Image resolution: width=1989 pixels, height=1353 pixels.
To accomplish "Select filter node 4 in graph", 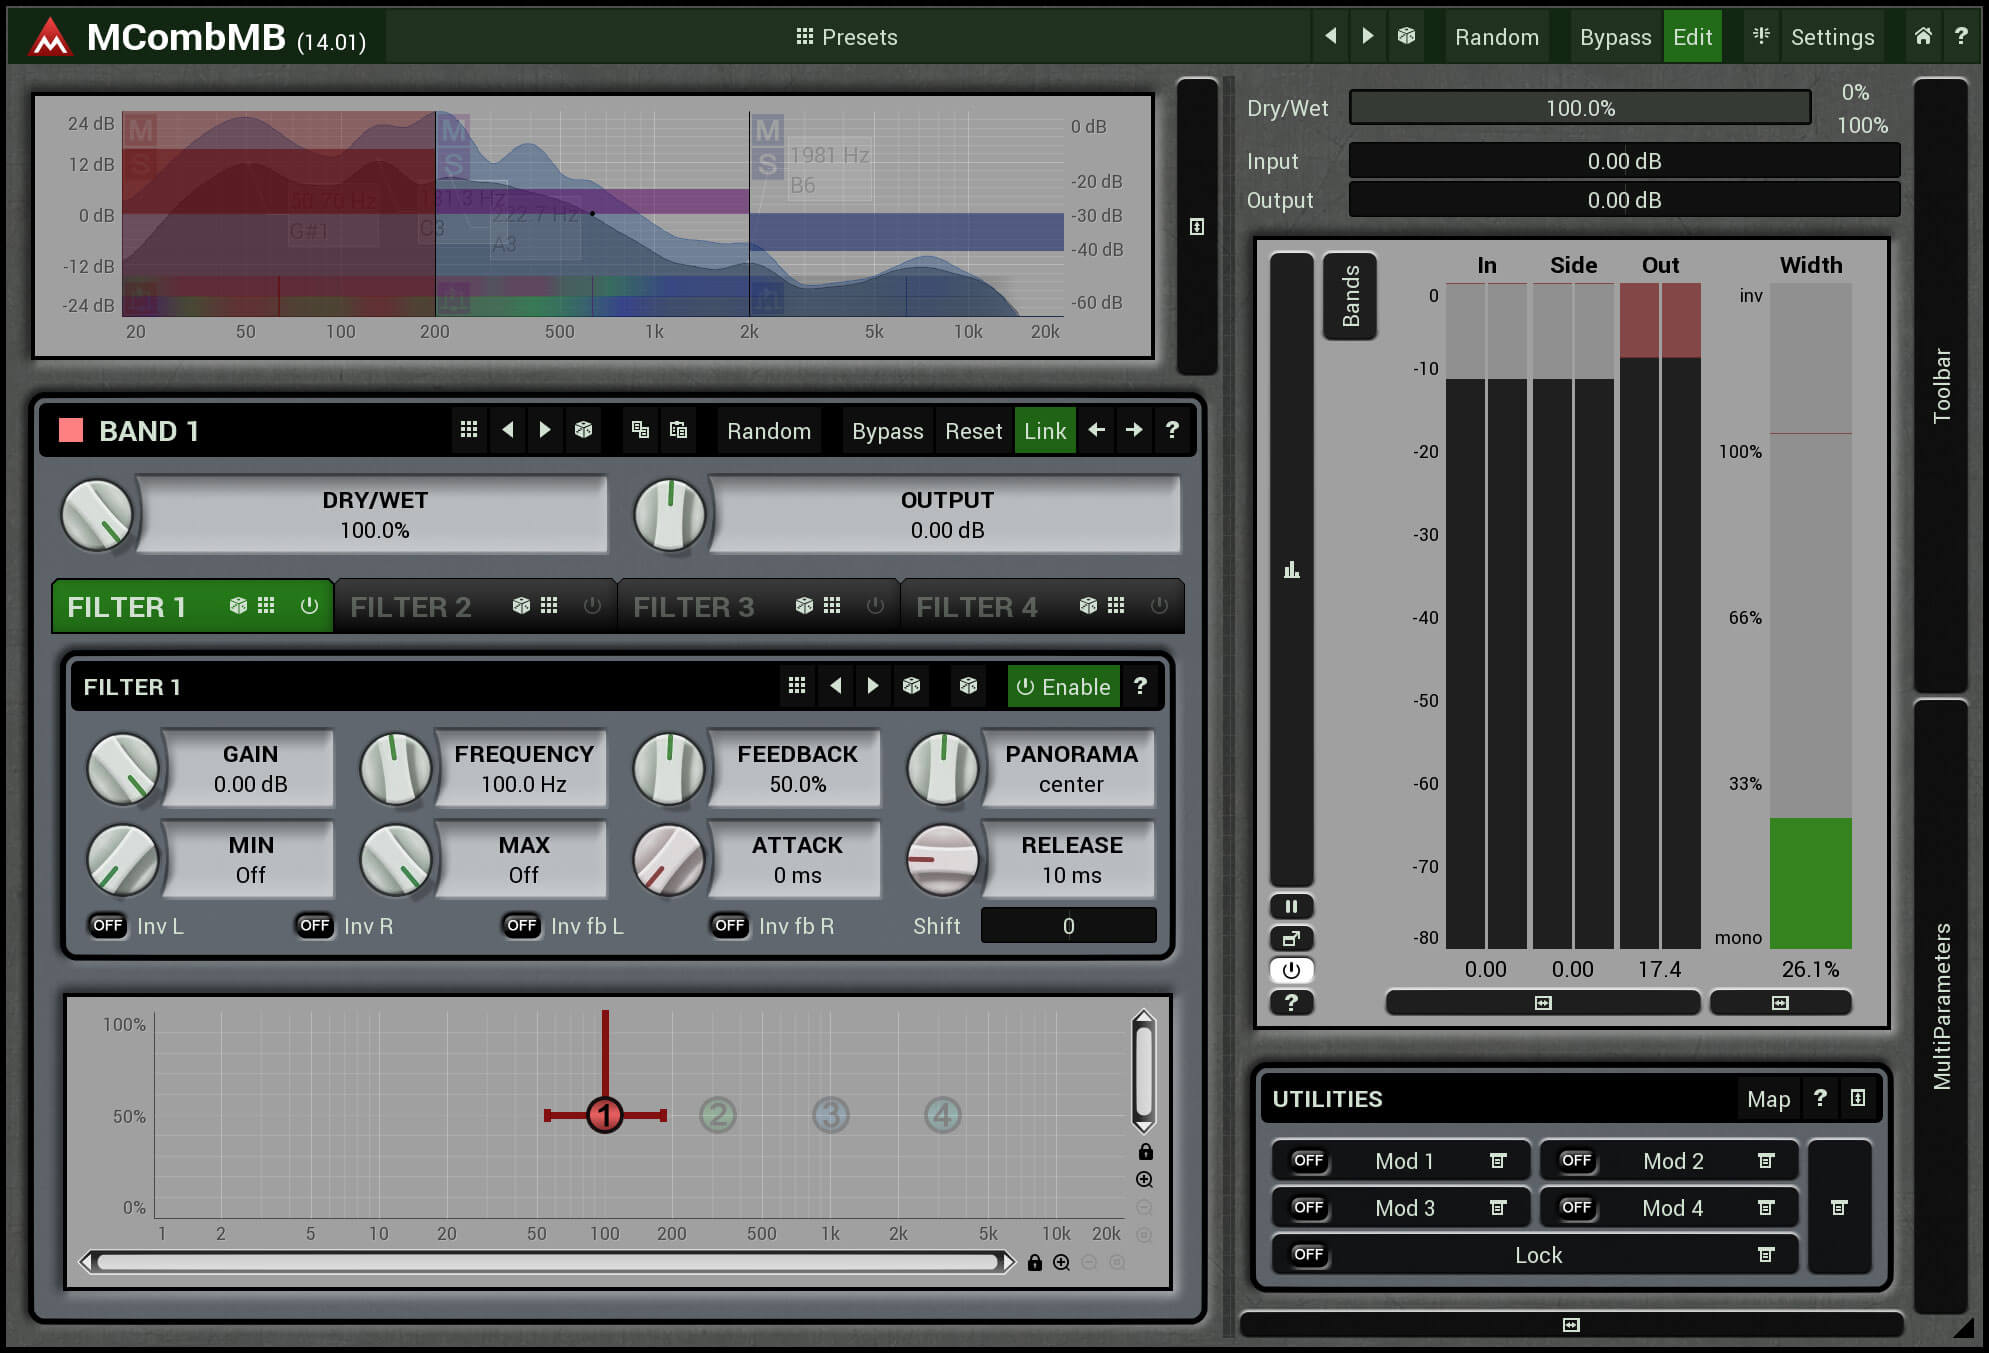I will [943, 1114].
